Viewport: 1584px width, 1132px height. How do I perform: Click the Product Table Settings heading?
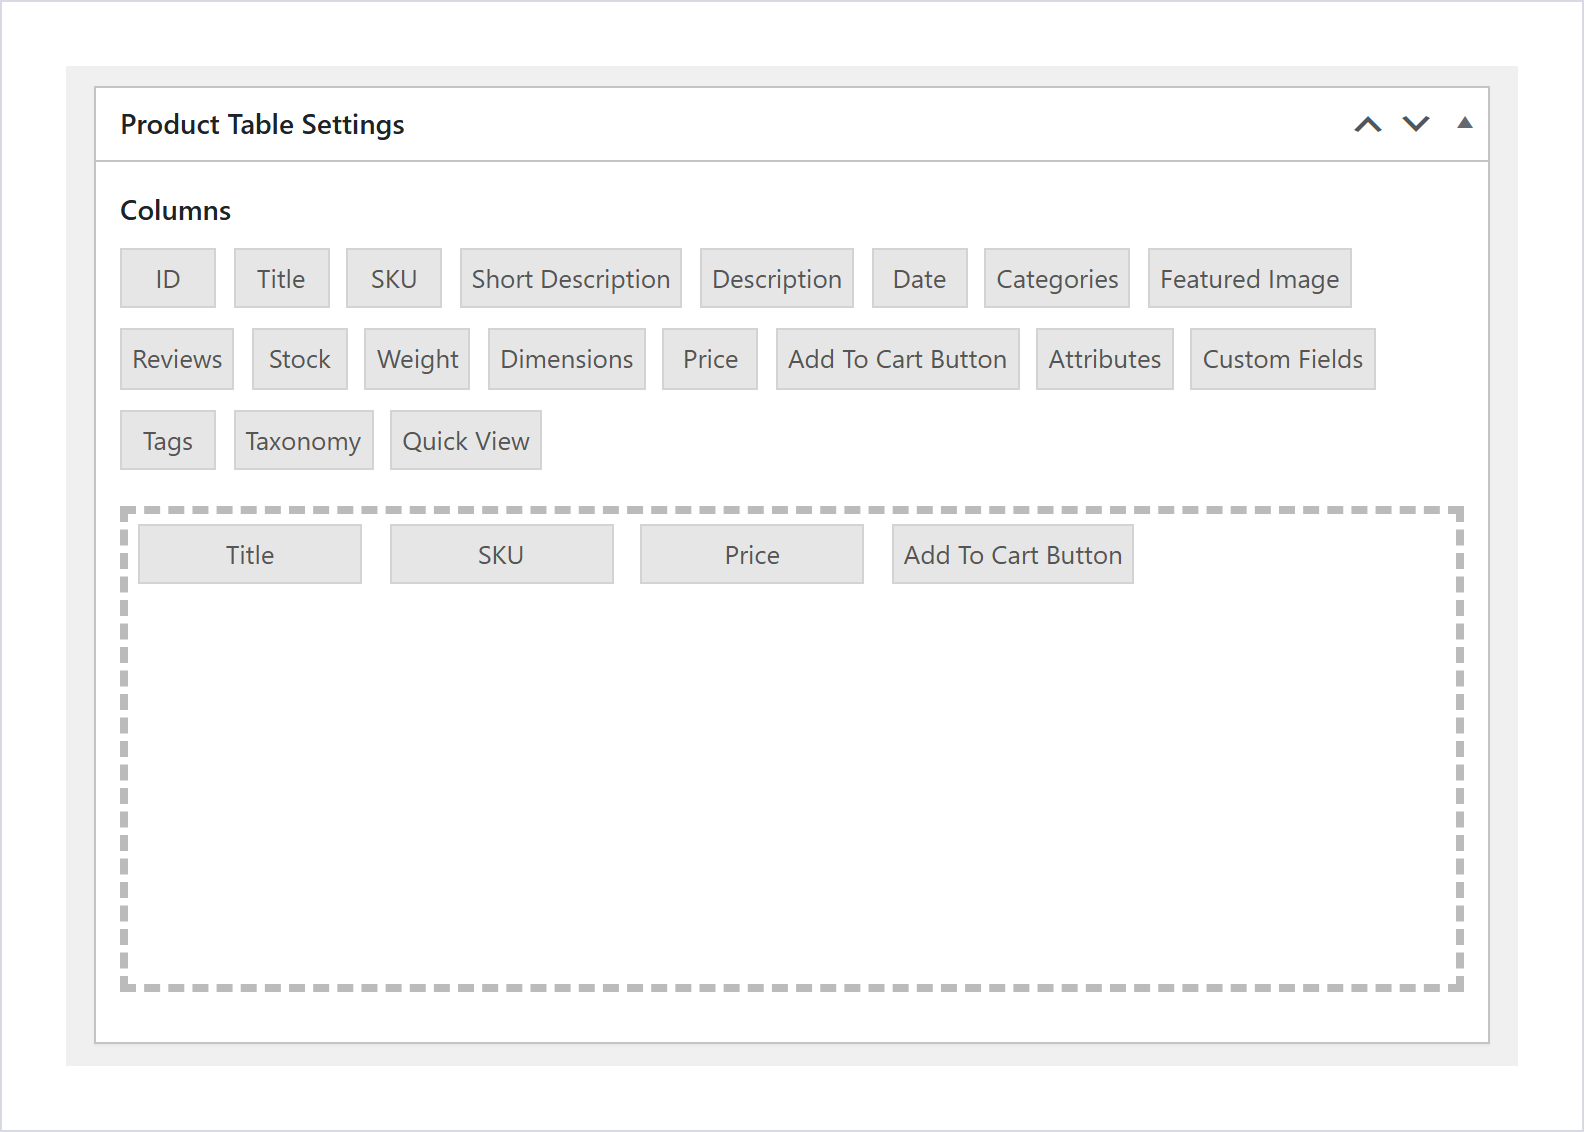[x=263, y=124]
